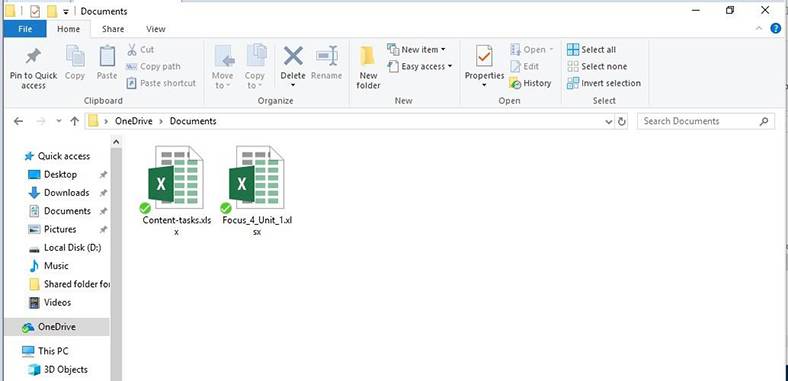
Task: Collapse the ribbon with the chevron
Action: pyautogui.click(x=759, y=29)
